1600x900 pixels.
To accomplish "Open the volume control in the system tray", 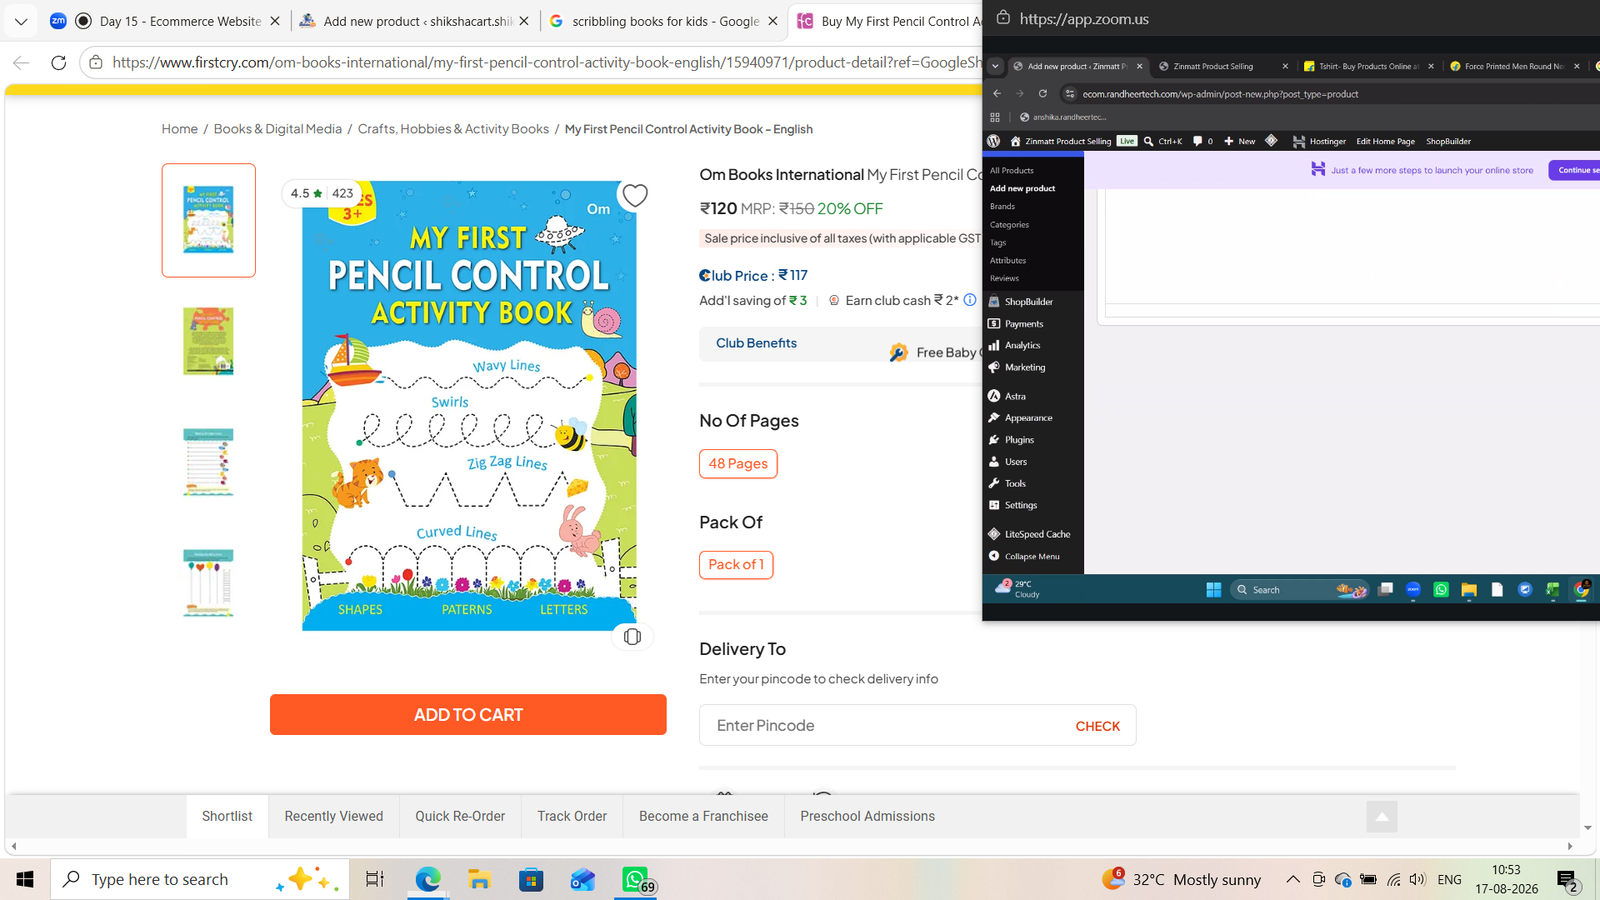I will (x=1417, y=880).
